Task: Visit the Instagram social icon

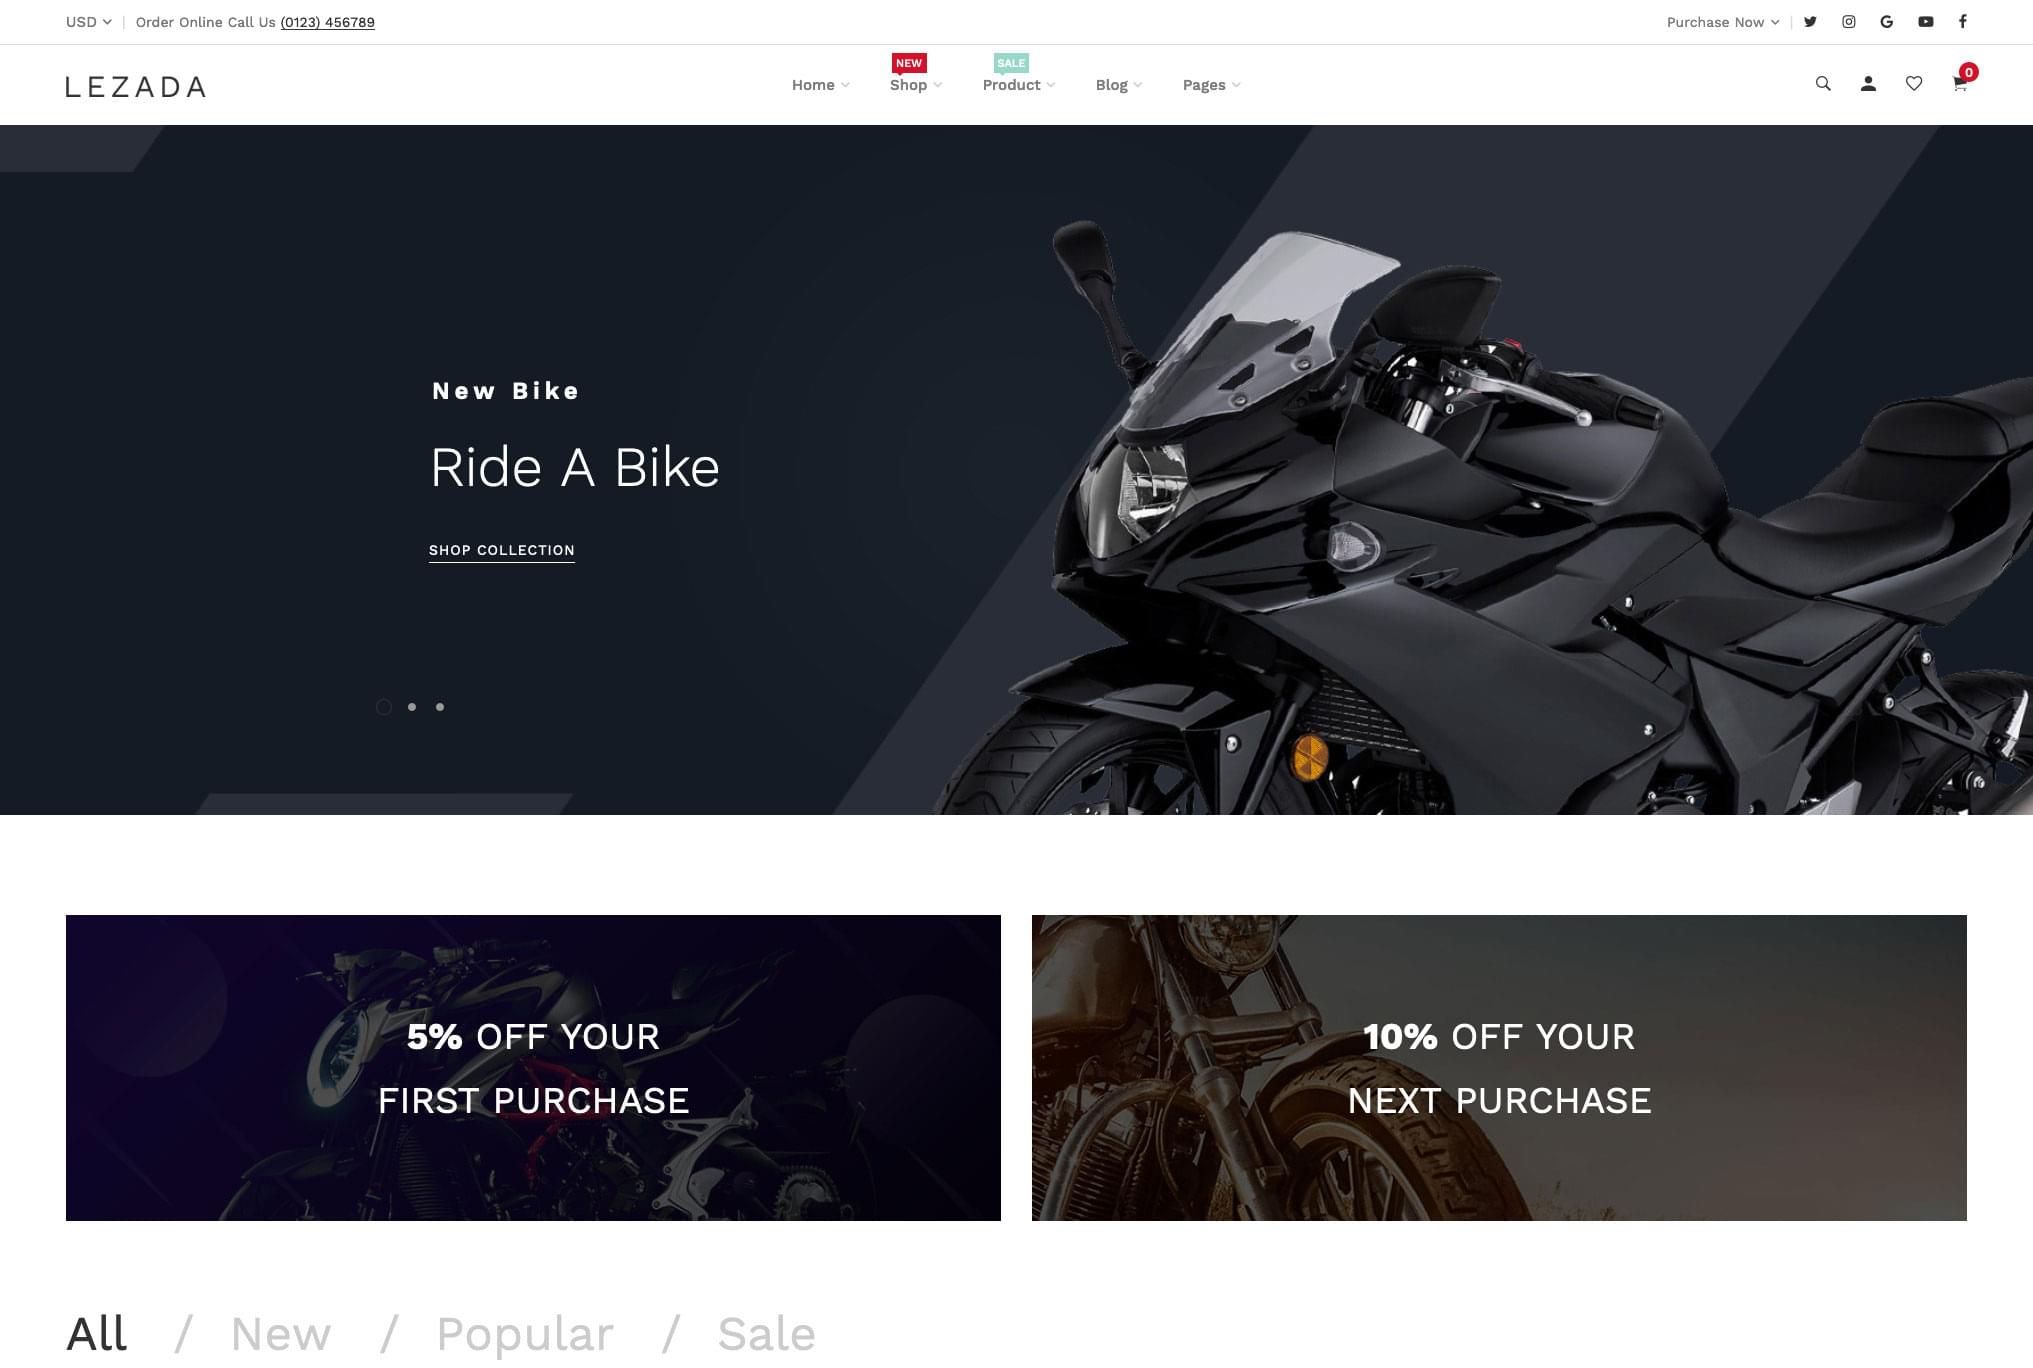Action: (x=1849, y=22)
